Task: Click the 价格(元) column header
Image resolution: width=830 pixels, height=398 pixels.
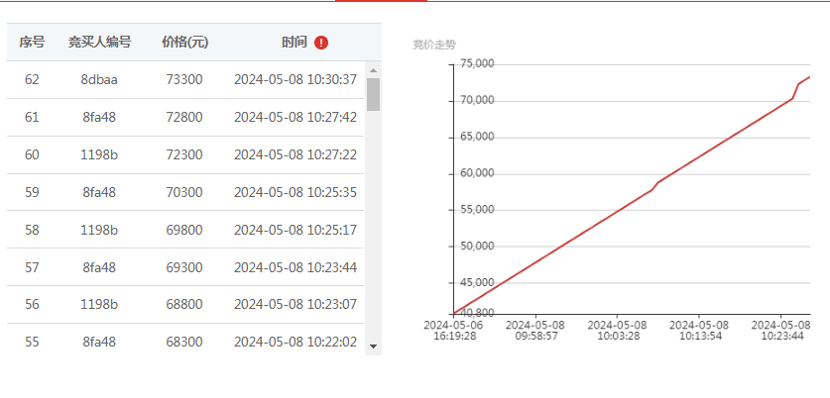Action: tap(185, 42)
